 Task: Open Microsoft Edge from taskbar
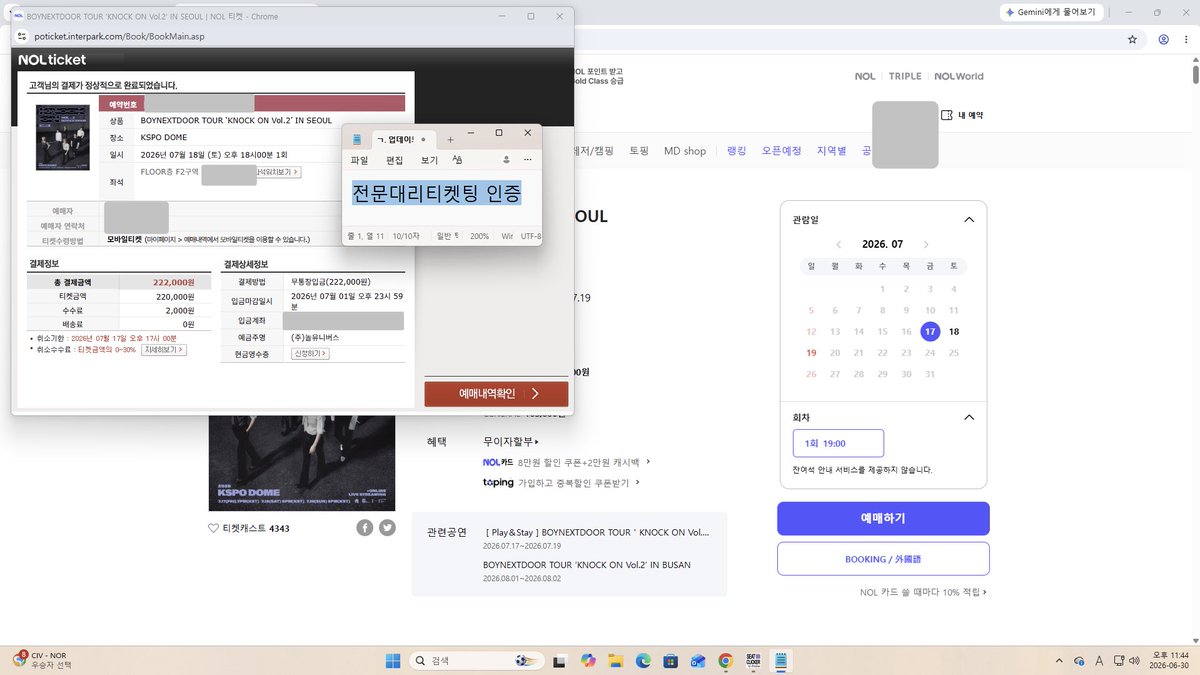644,660
